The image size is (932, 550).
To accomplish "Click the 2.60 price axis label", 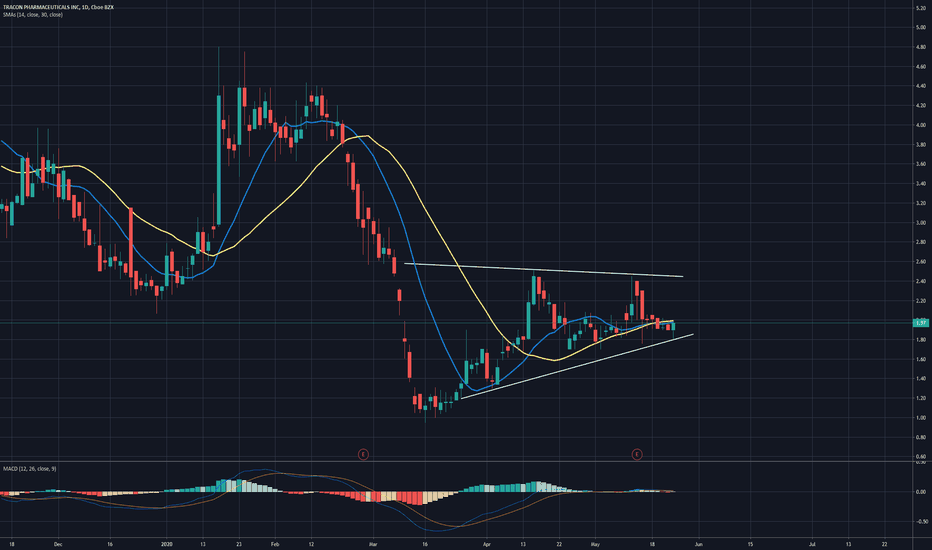I will click(x=920, y=262).
